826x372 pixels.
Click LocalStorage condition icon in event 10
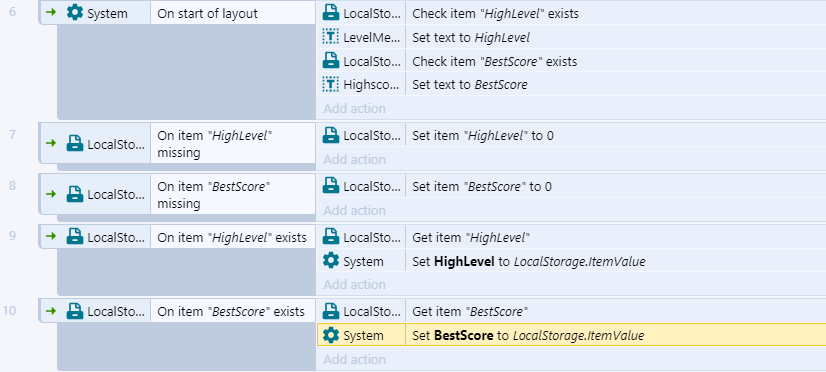coord(75,311)
